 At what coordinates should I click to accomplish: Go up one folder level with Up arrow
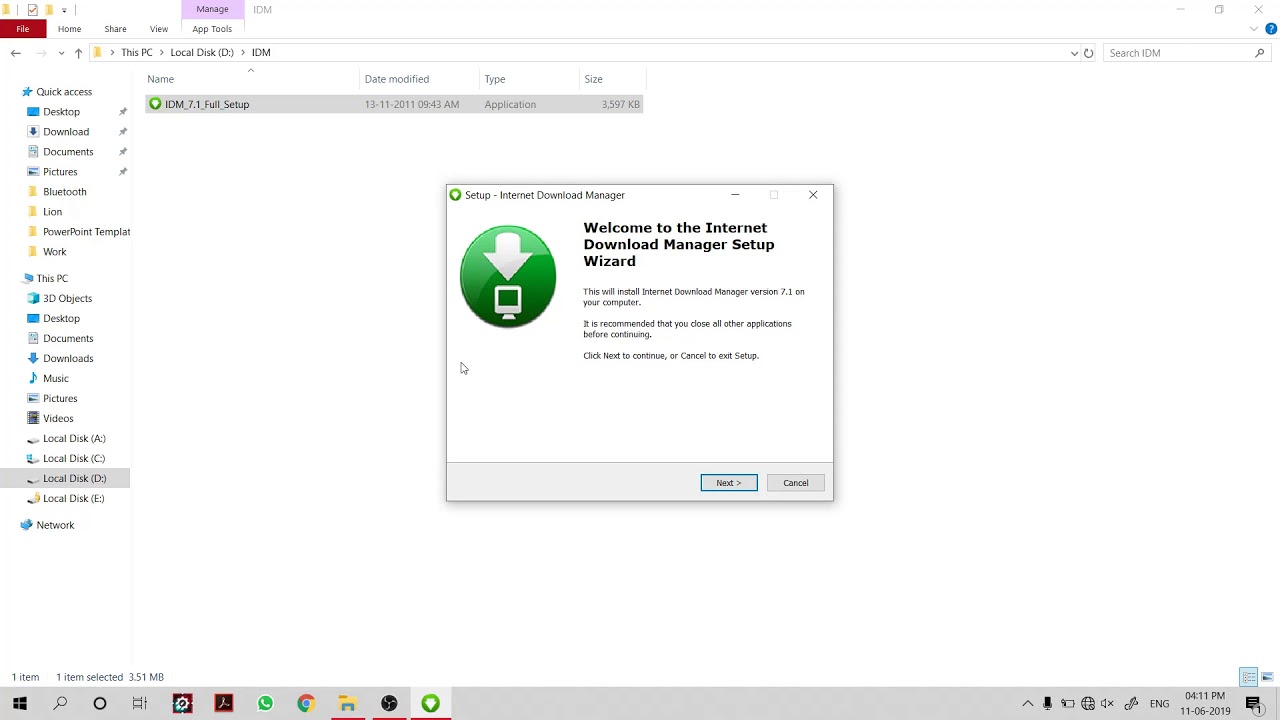point(78,53)
